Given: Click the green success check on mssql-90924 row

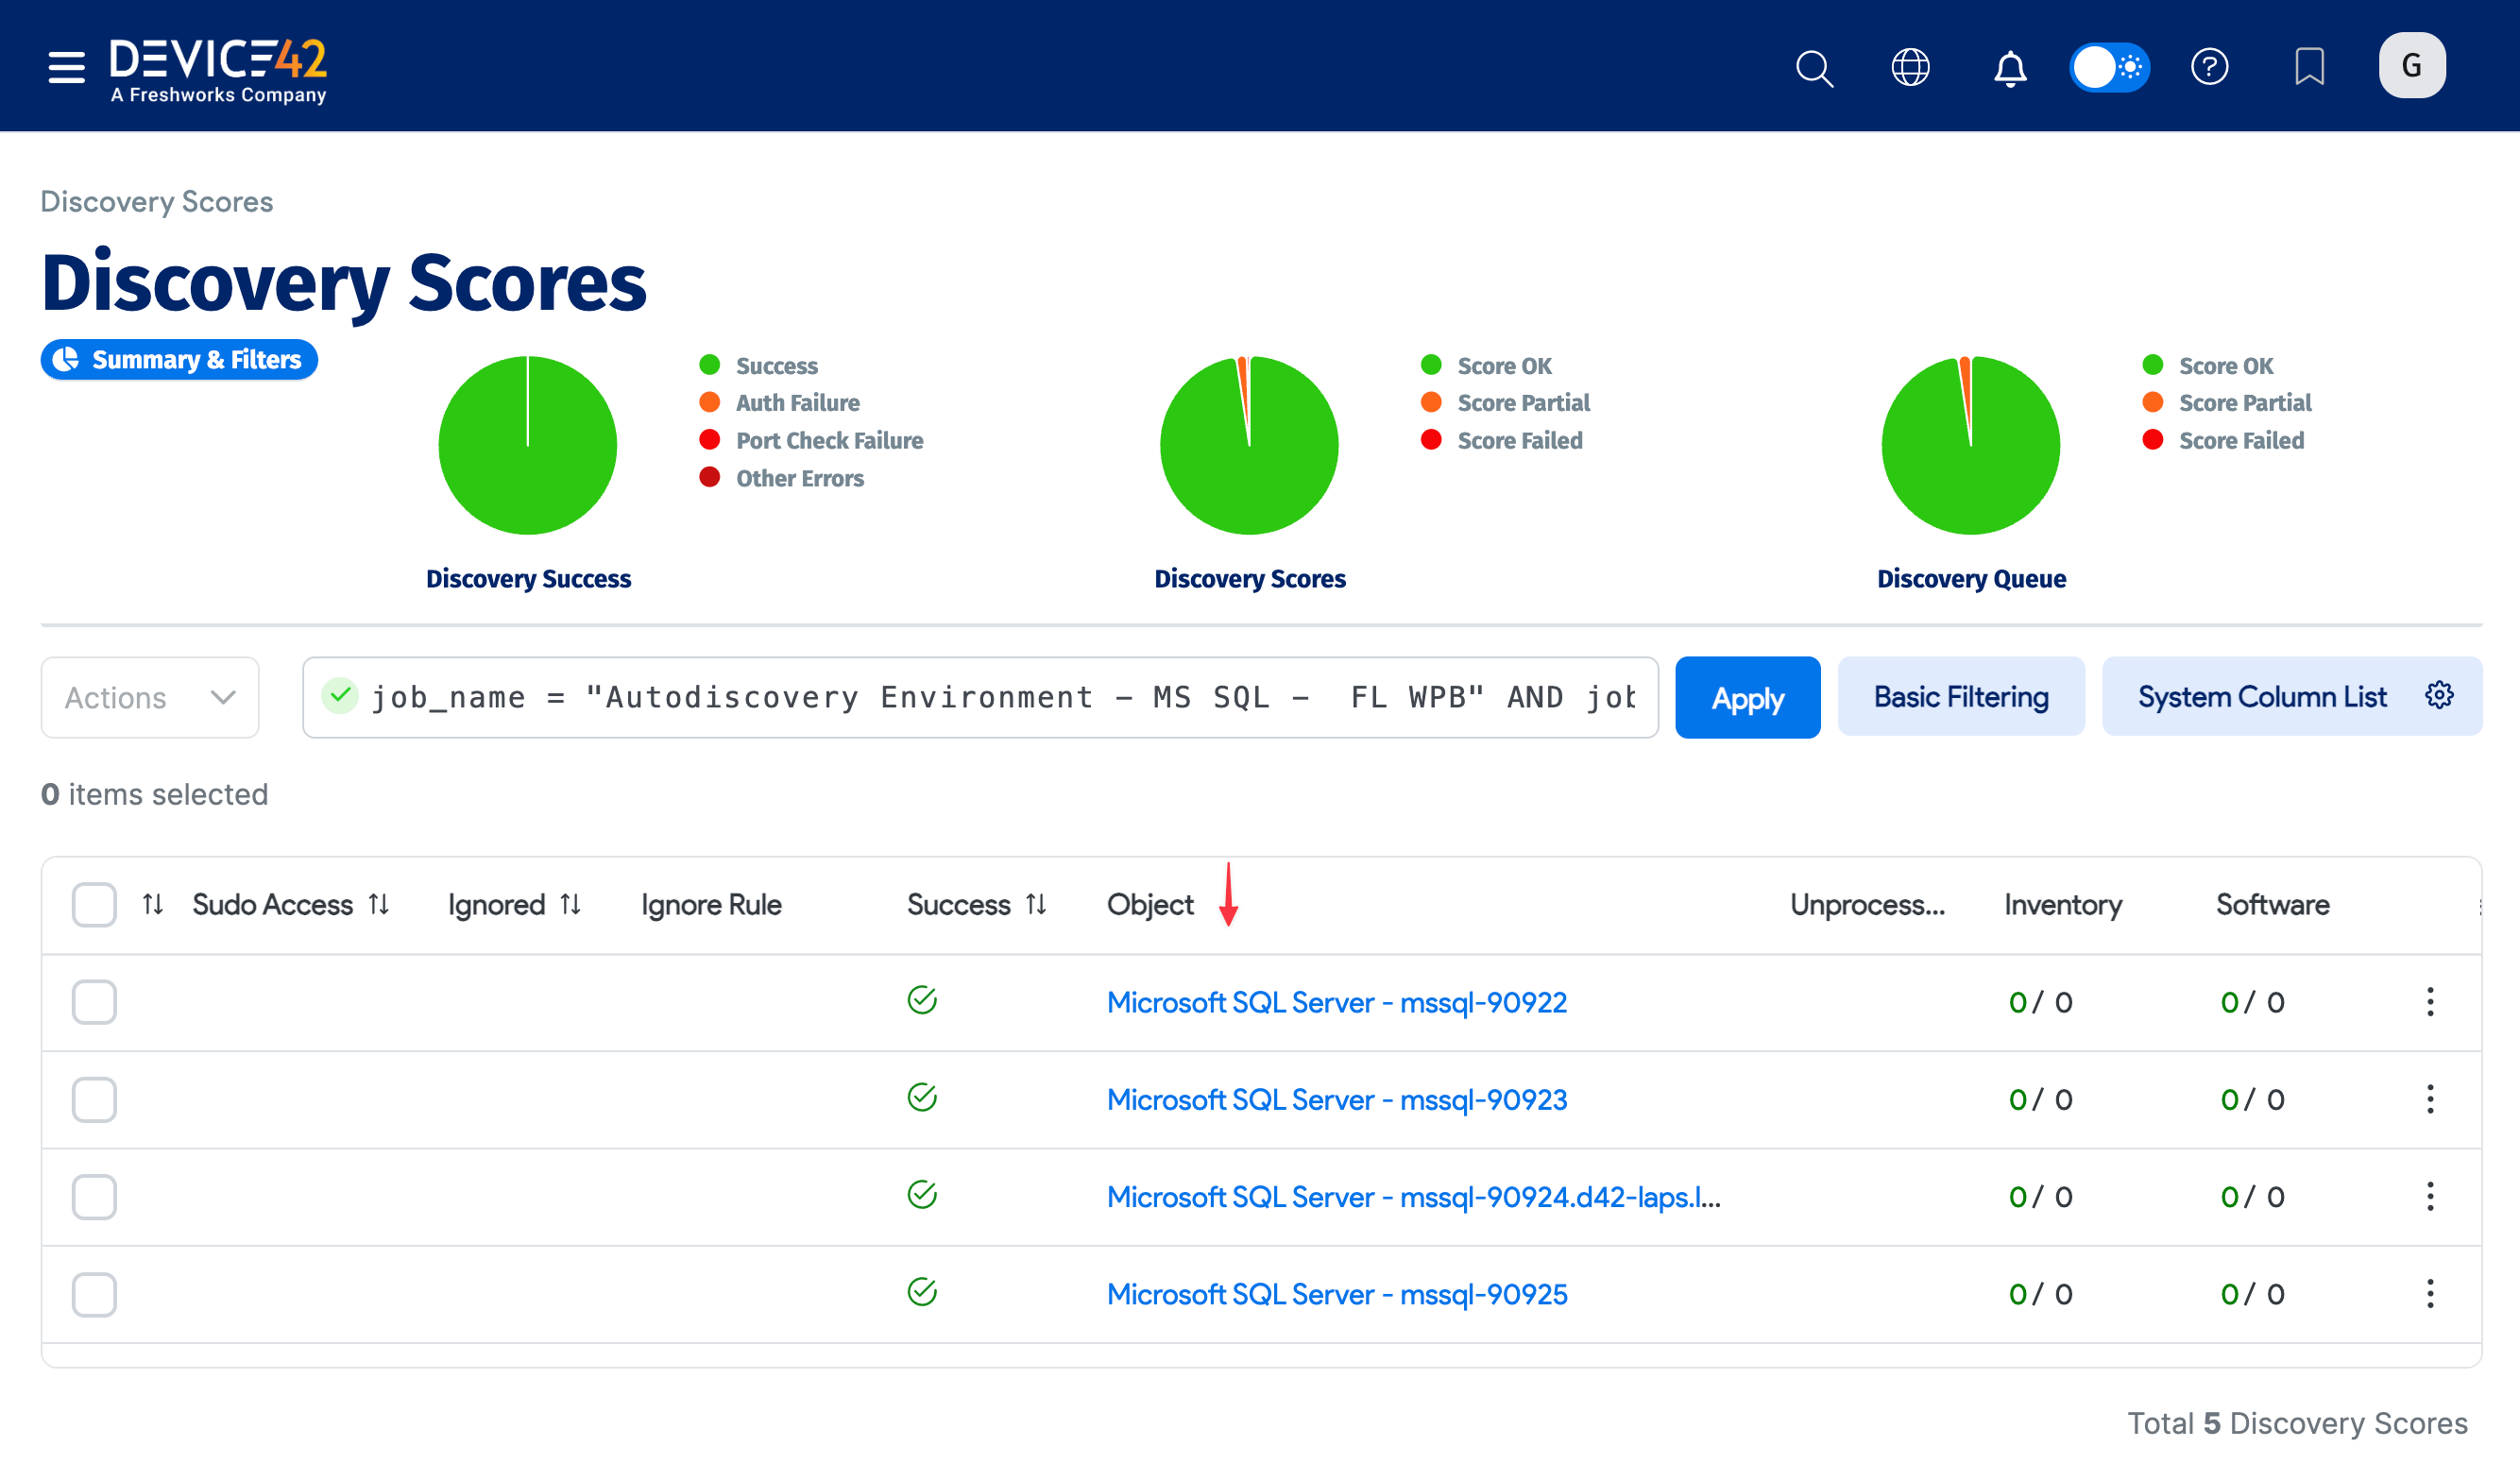Looking at the screenshot, I should click(921, 1195).
